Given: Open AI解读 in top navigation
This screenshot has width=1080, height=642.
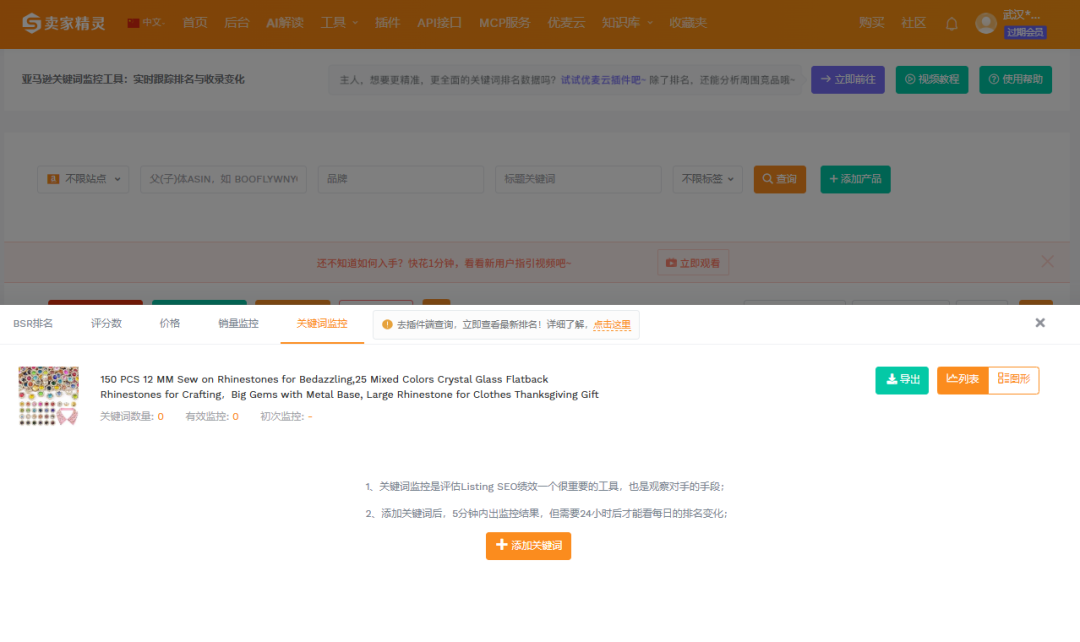Looking at the screenshot, I should click(284, 23).
